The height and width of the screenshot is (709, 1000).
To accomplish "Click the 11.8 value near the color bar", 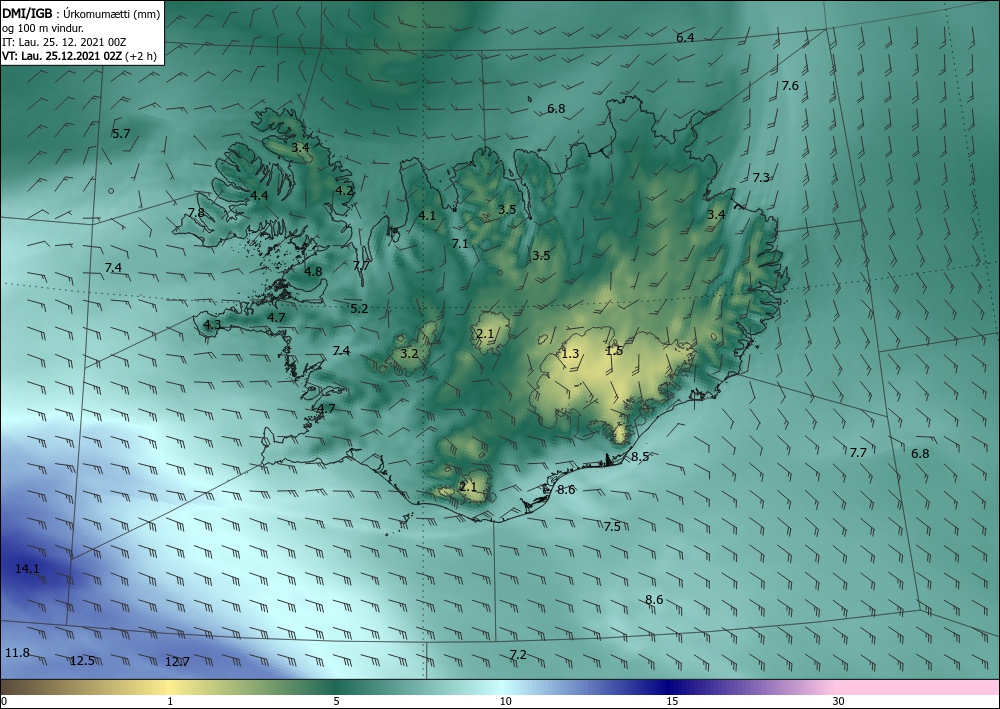I will 17,653.
